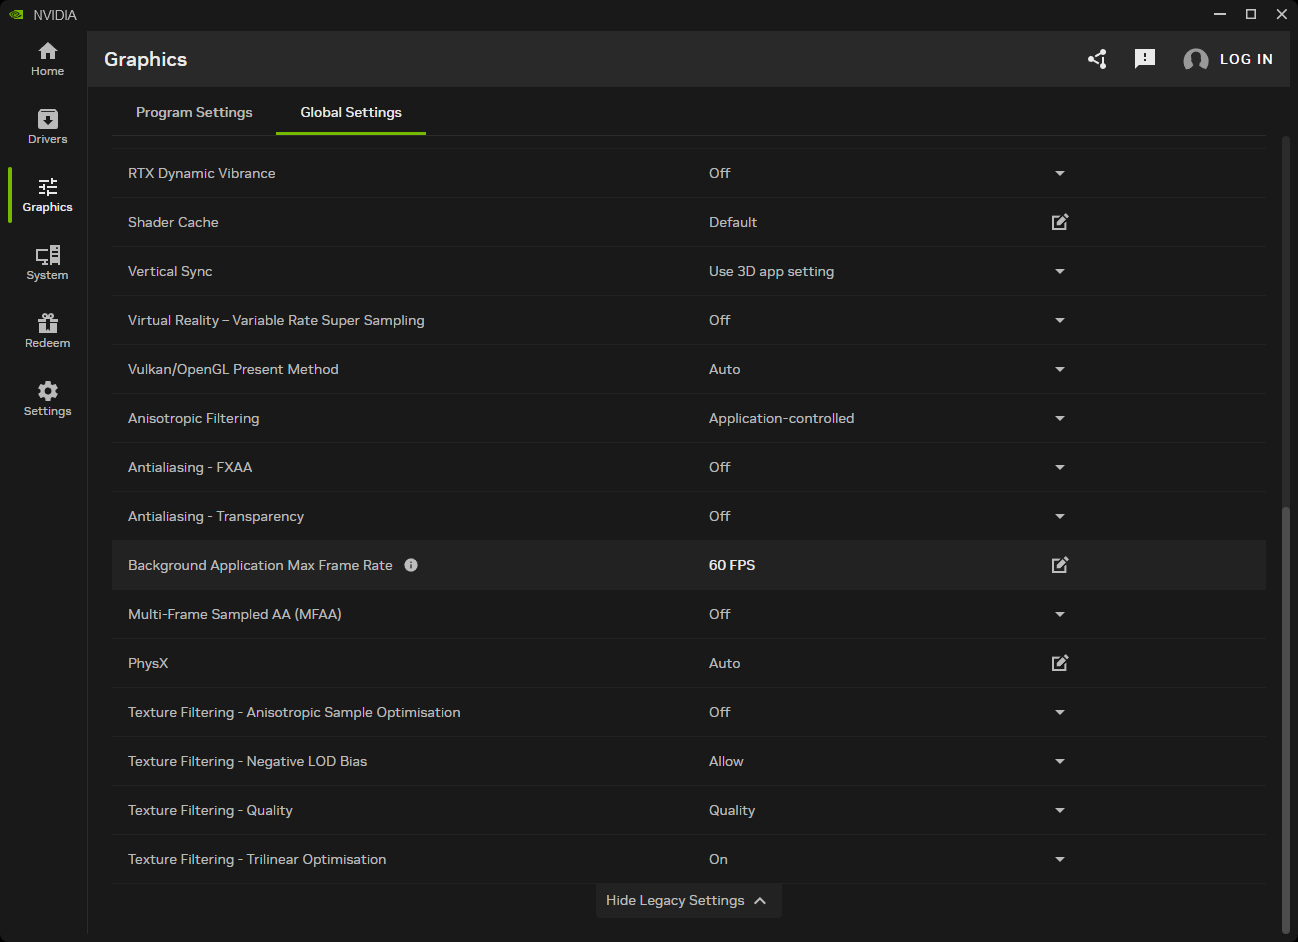Click 'Vulkan/OpenGL Present Method' label

click(233, 369)
